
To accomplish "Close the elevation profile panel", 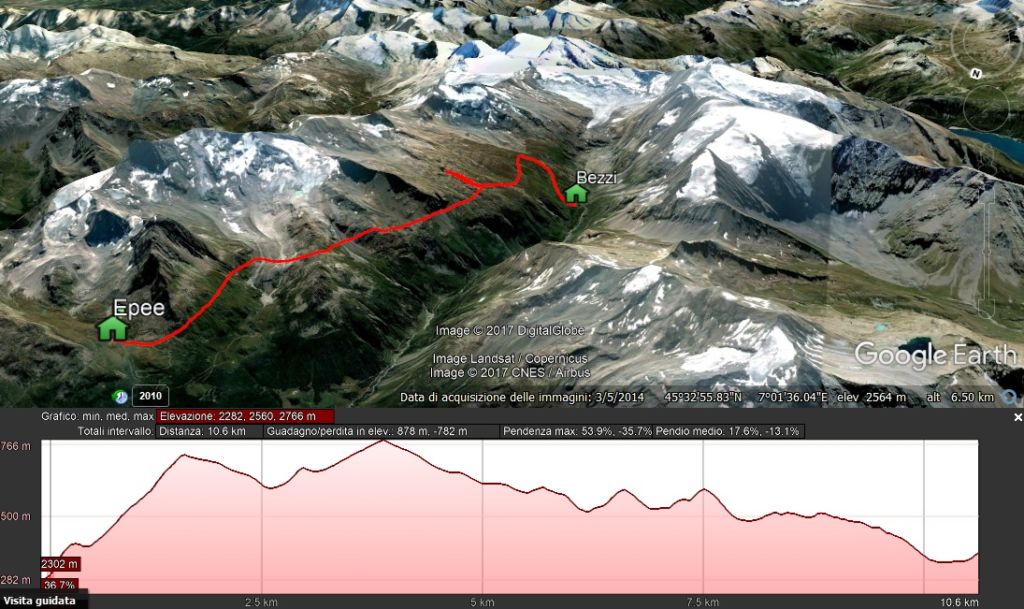I will click(1017, 417).
